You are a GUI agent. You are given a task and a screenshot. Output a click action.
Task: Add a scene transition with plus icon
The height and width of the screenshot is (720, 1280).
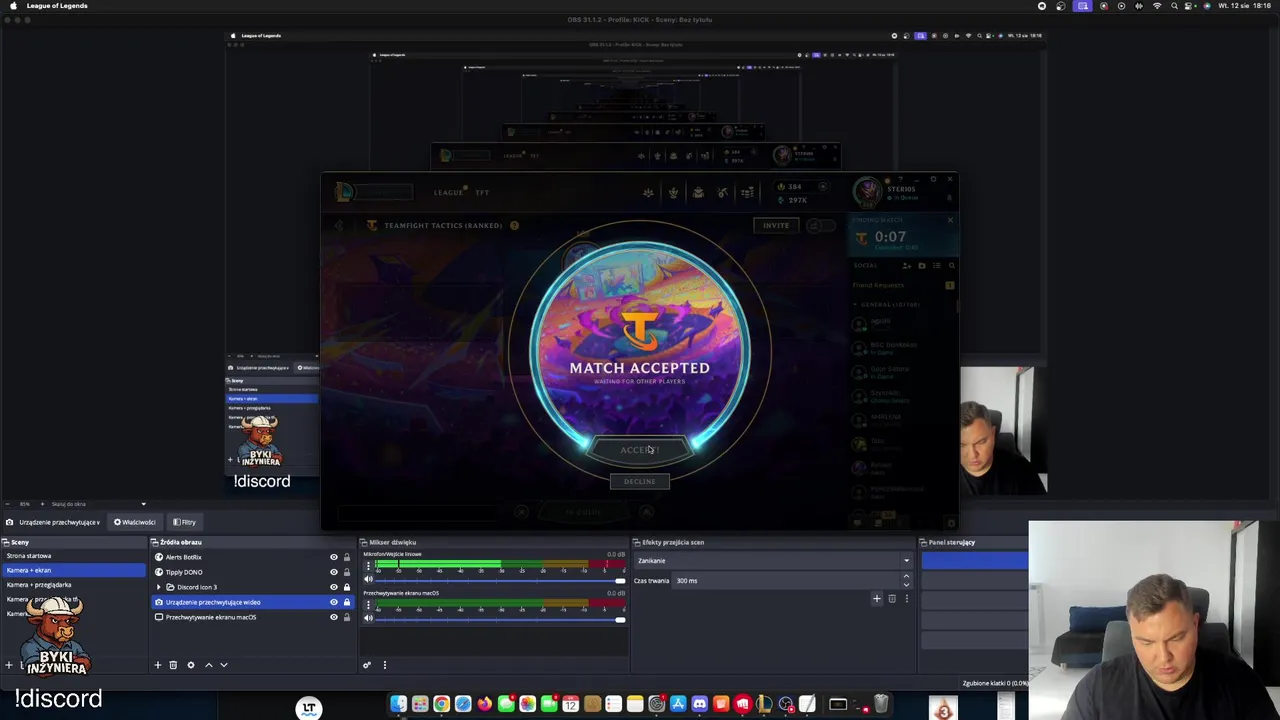point(877,599)
